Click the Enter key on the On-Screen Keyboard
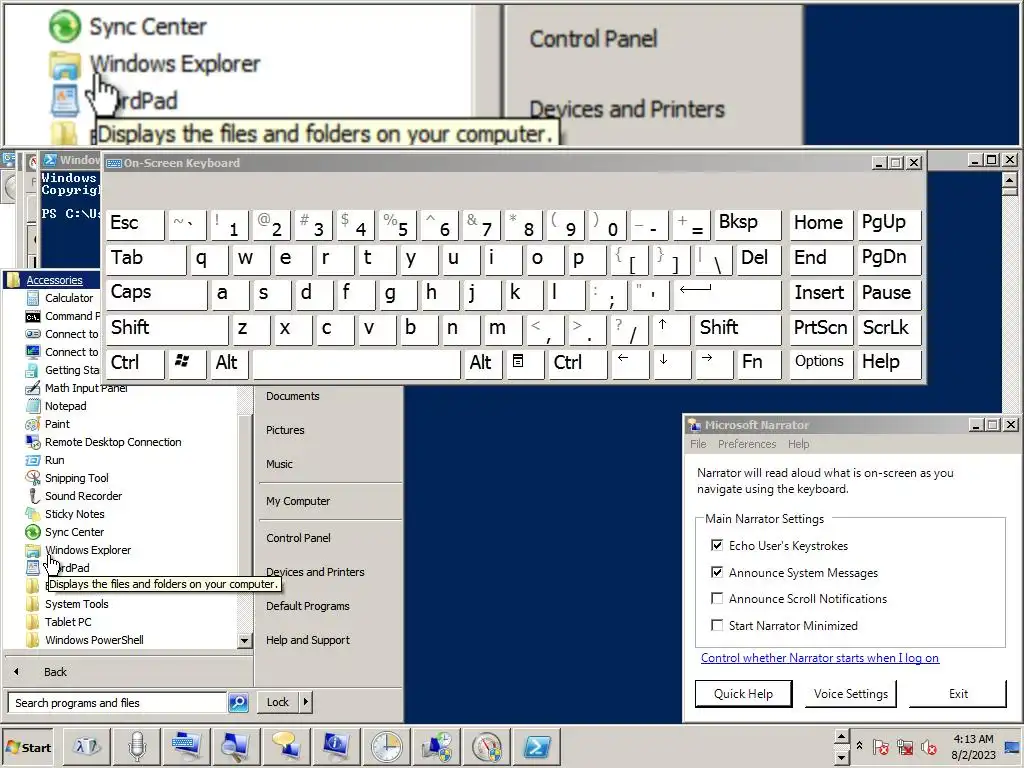 (x=727, y=293)
